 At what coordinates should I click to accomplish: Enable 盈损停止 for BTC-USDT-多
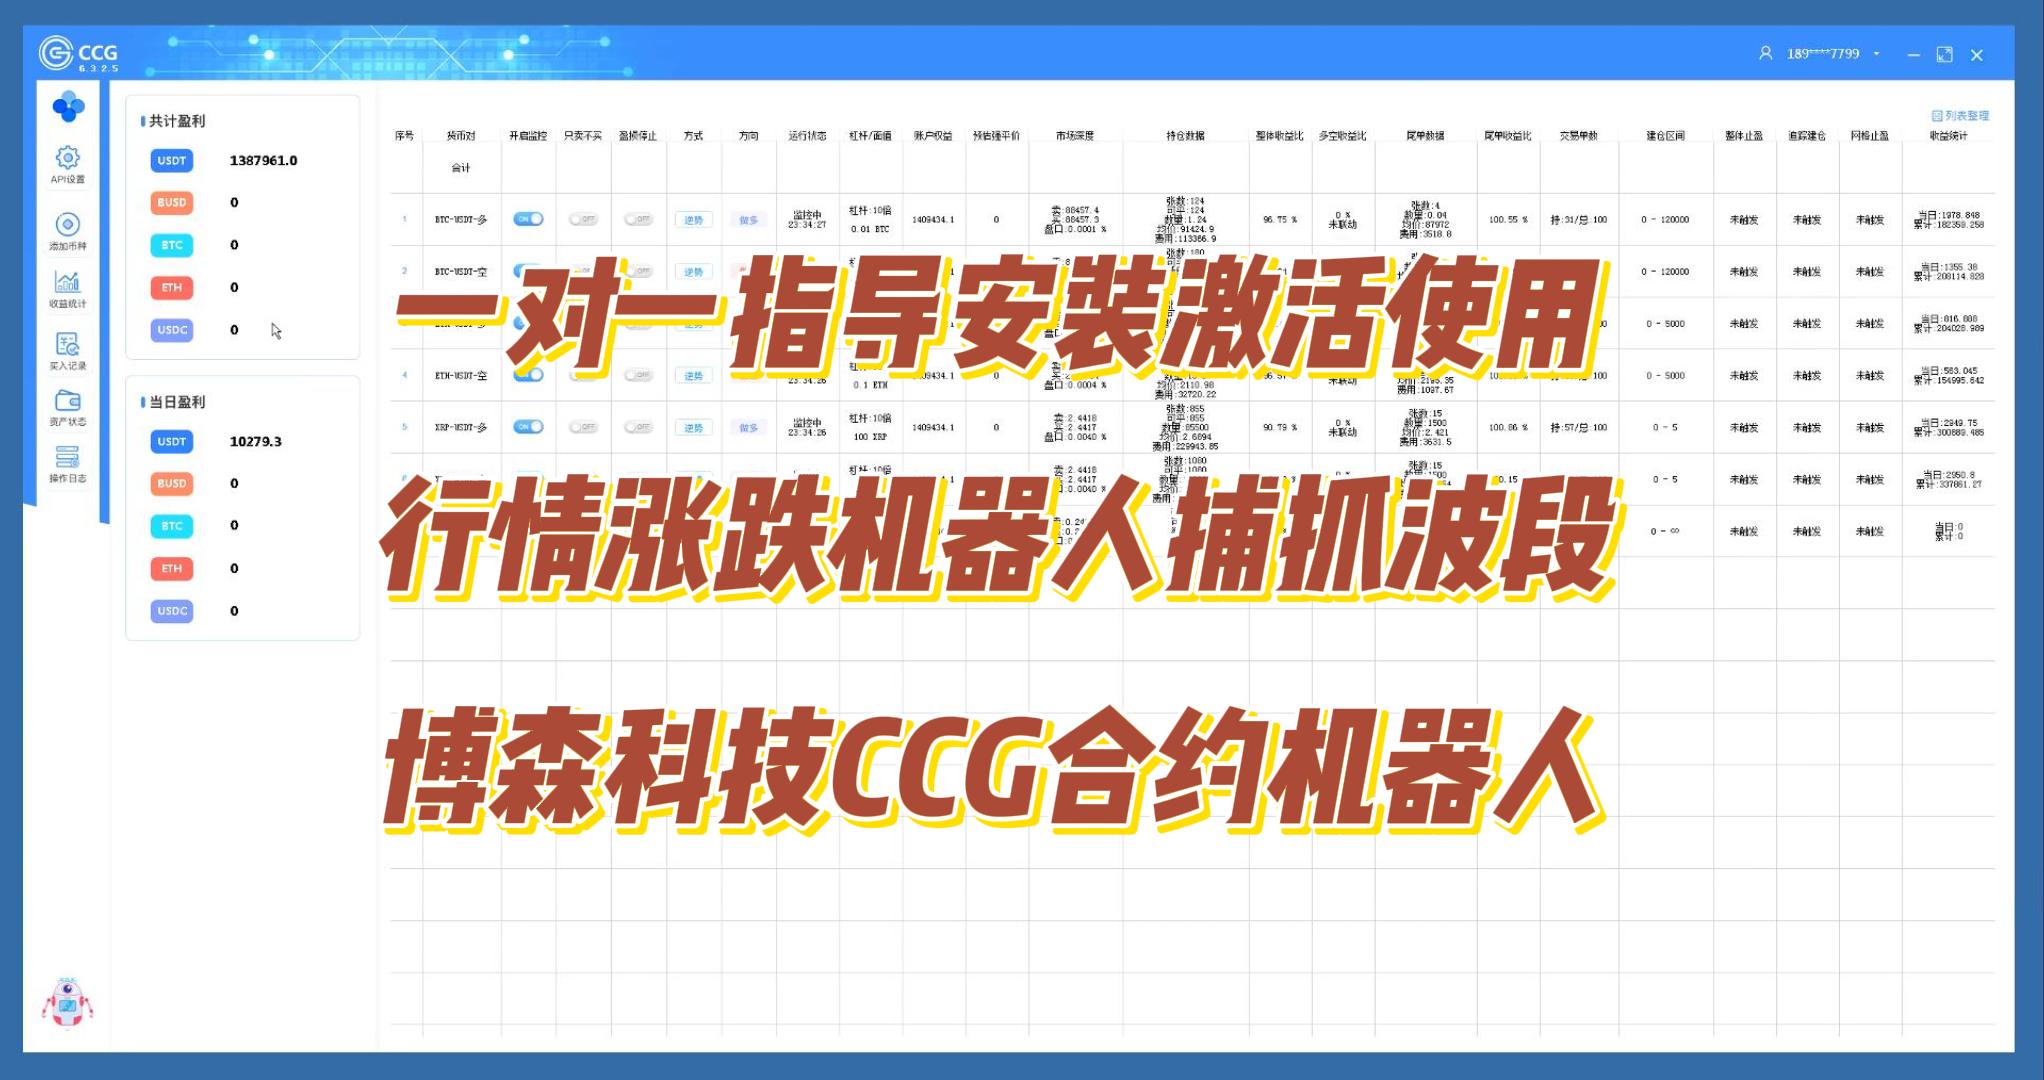pos(638,219)
